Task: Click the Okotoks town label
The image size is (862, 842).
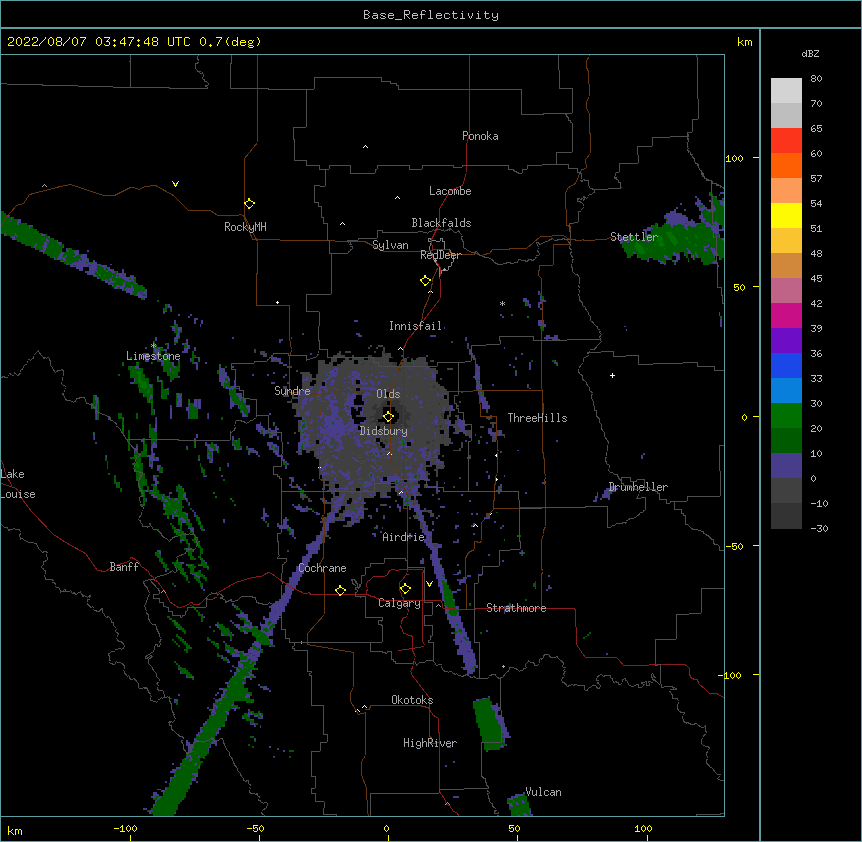Action: point(412,700)
